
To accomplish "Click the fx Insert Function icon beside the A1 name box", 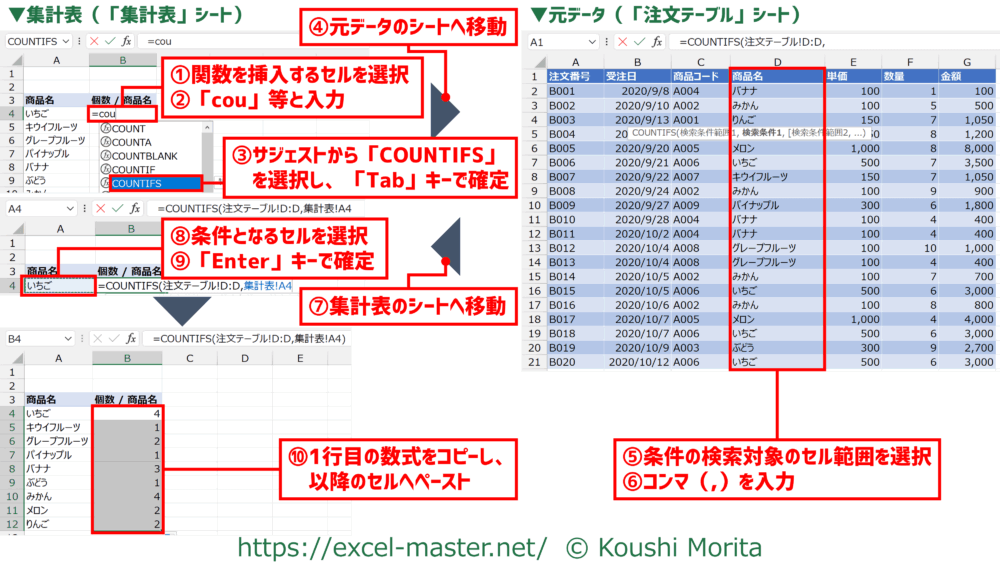I will (657, 43).
